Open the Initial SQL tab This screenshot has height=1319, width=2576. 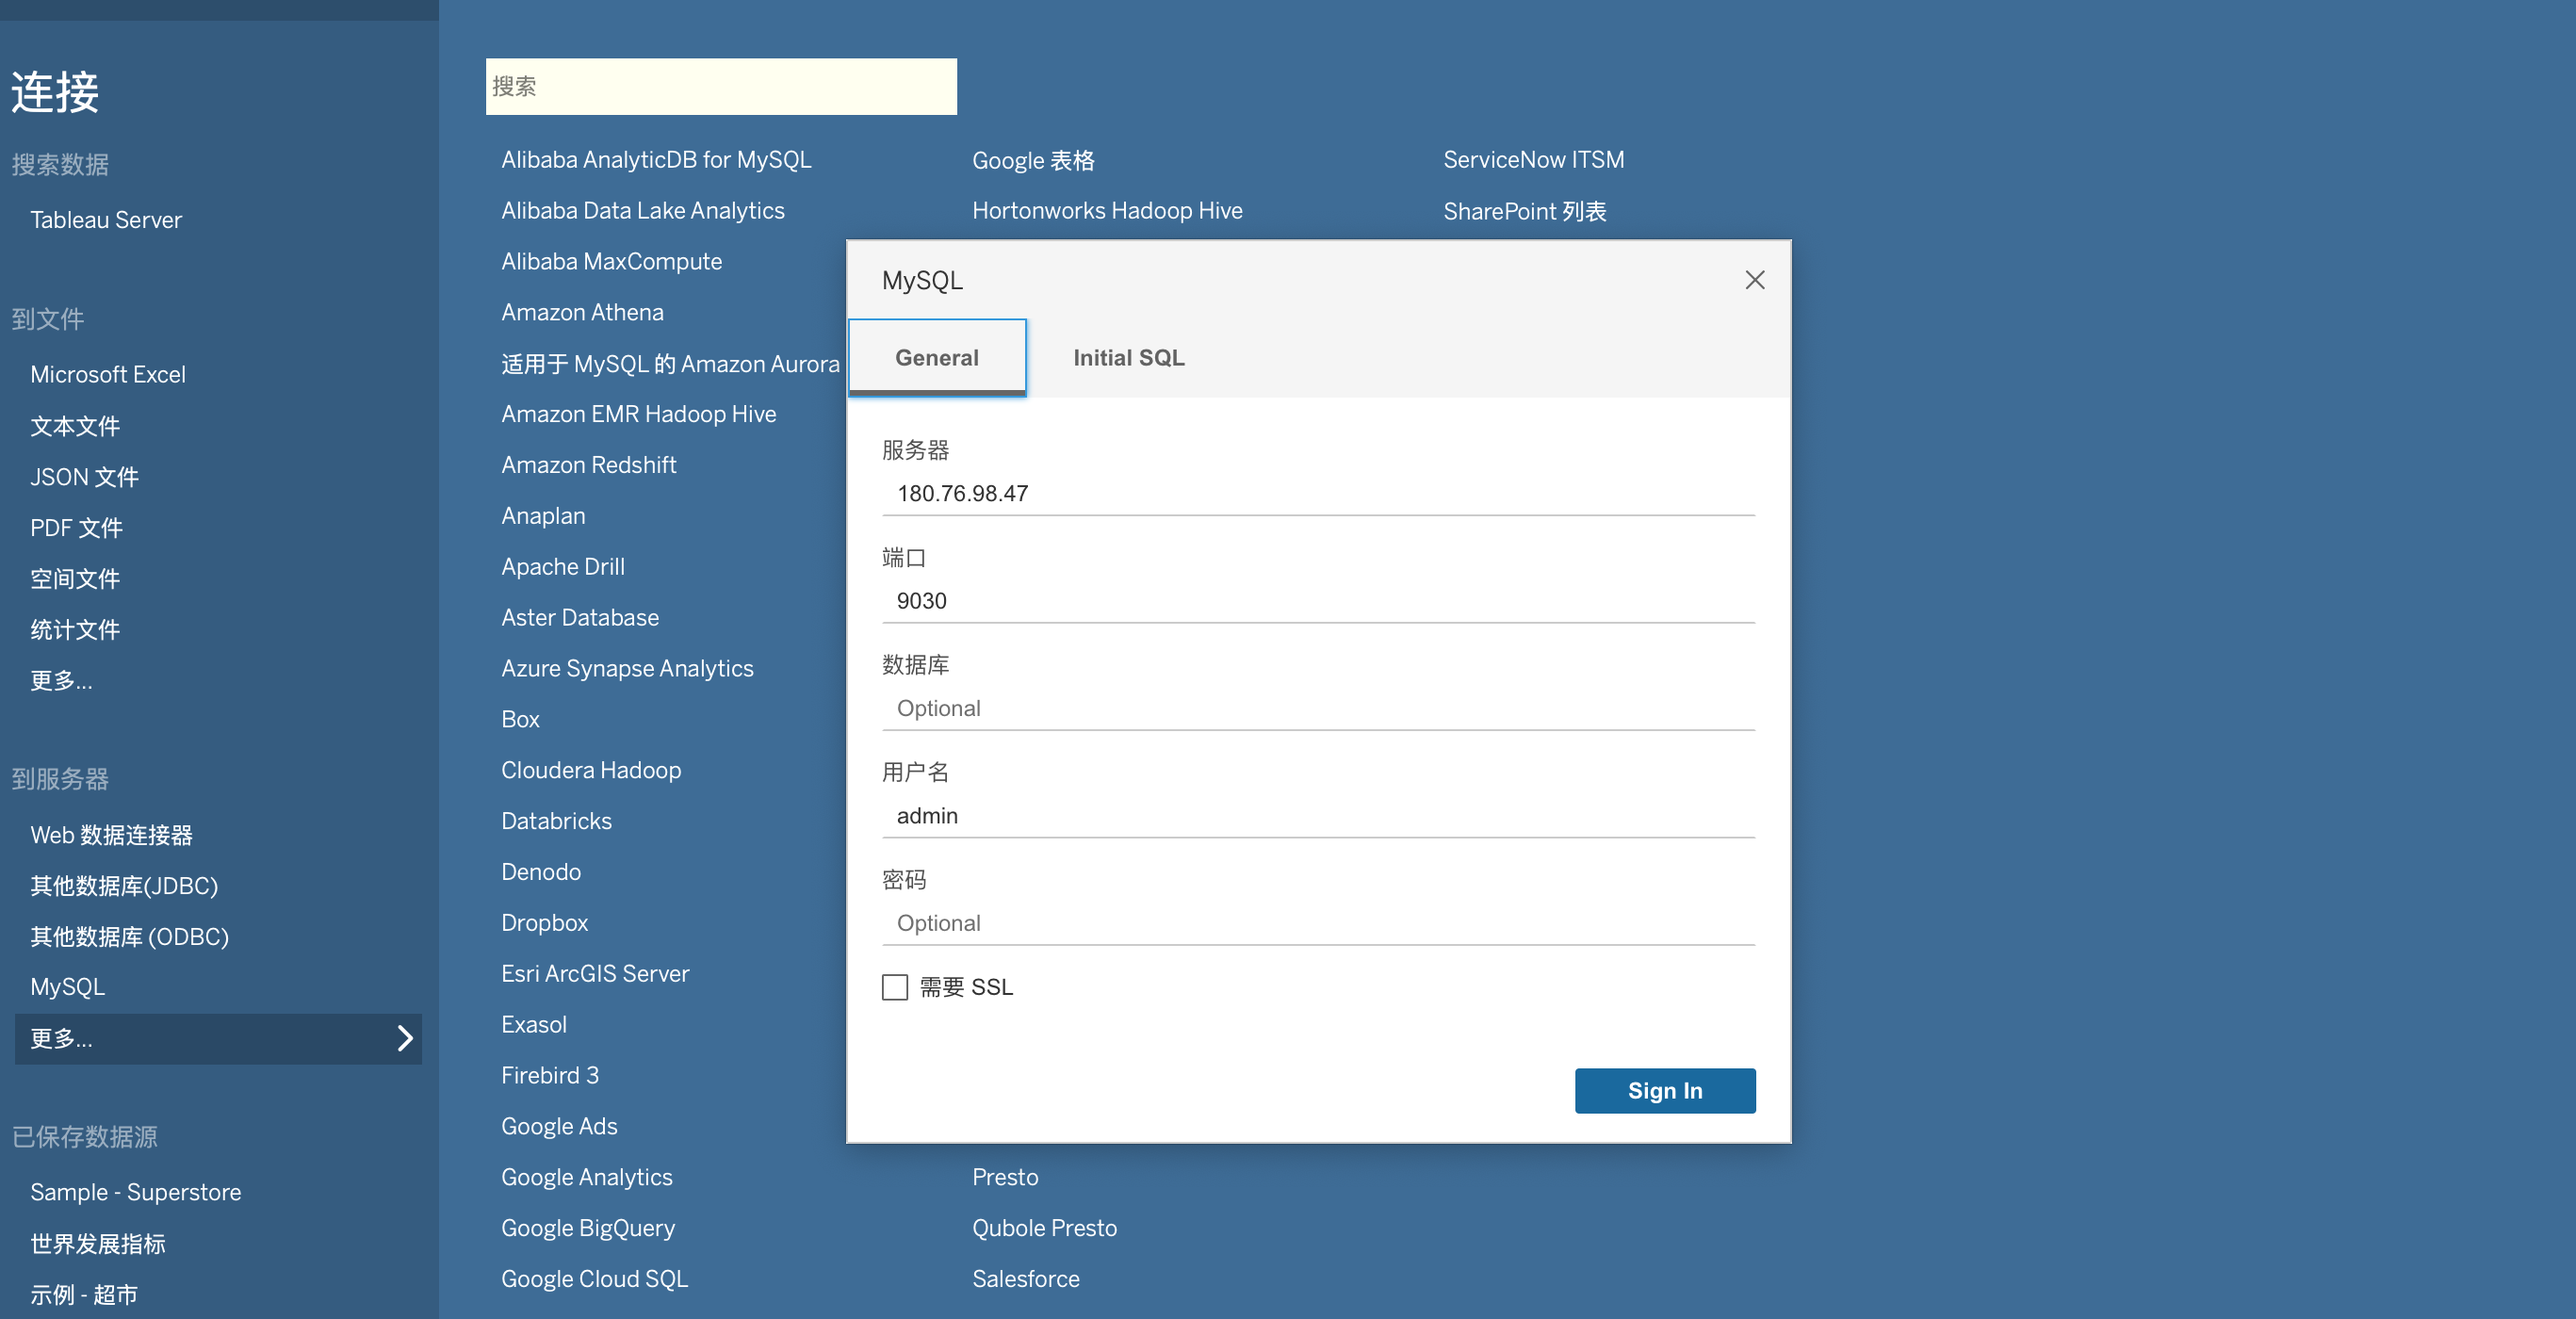[1129, 357]
